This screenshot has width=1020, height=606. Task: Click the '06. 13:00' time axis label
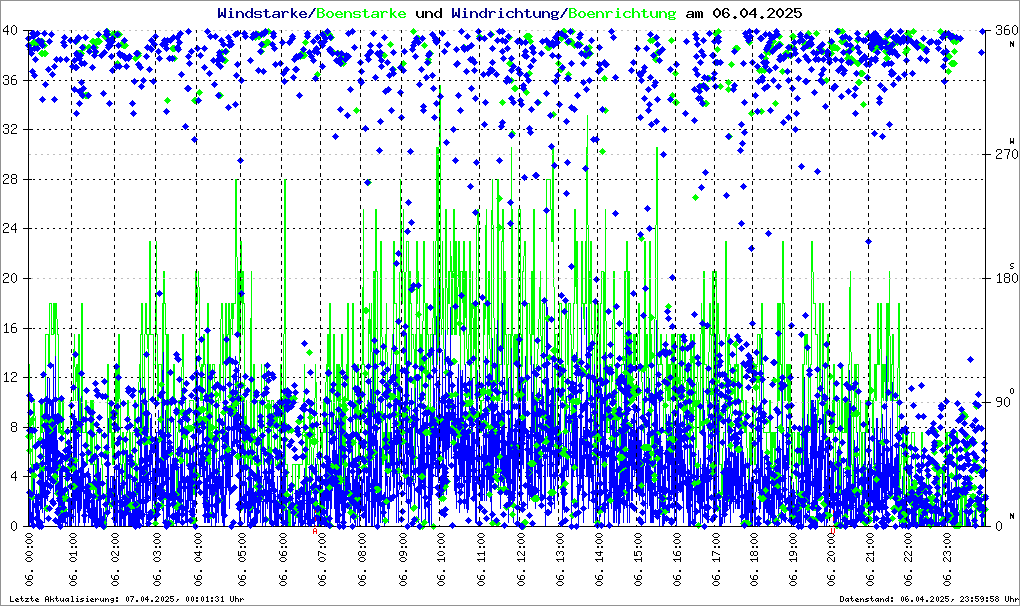(560, 559)
